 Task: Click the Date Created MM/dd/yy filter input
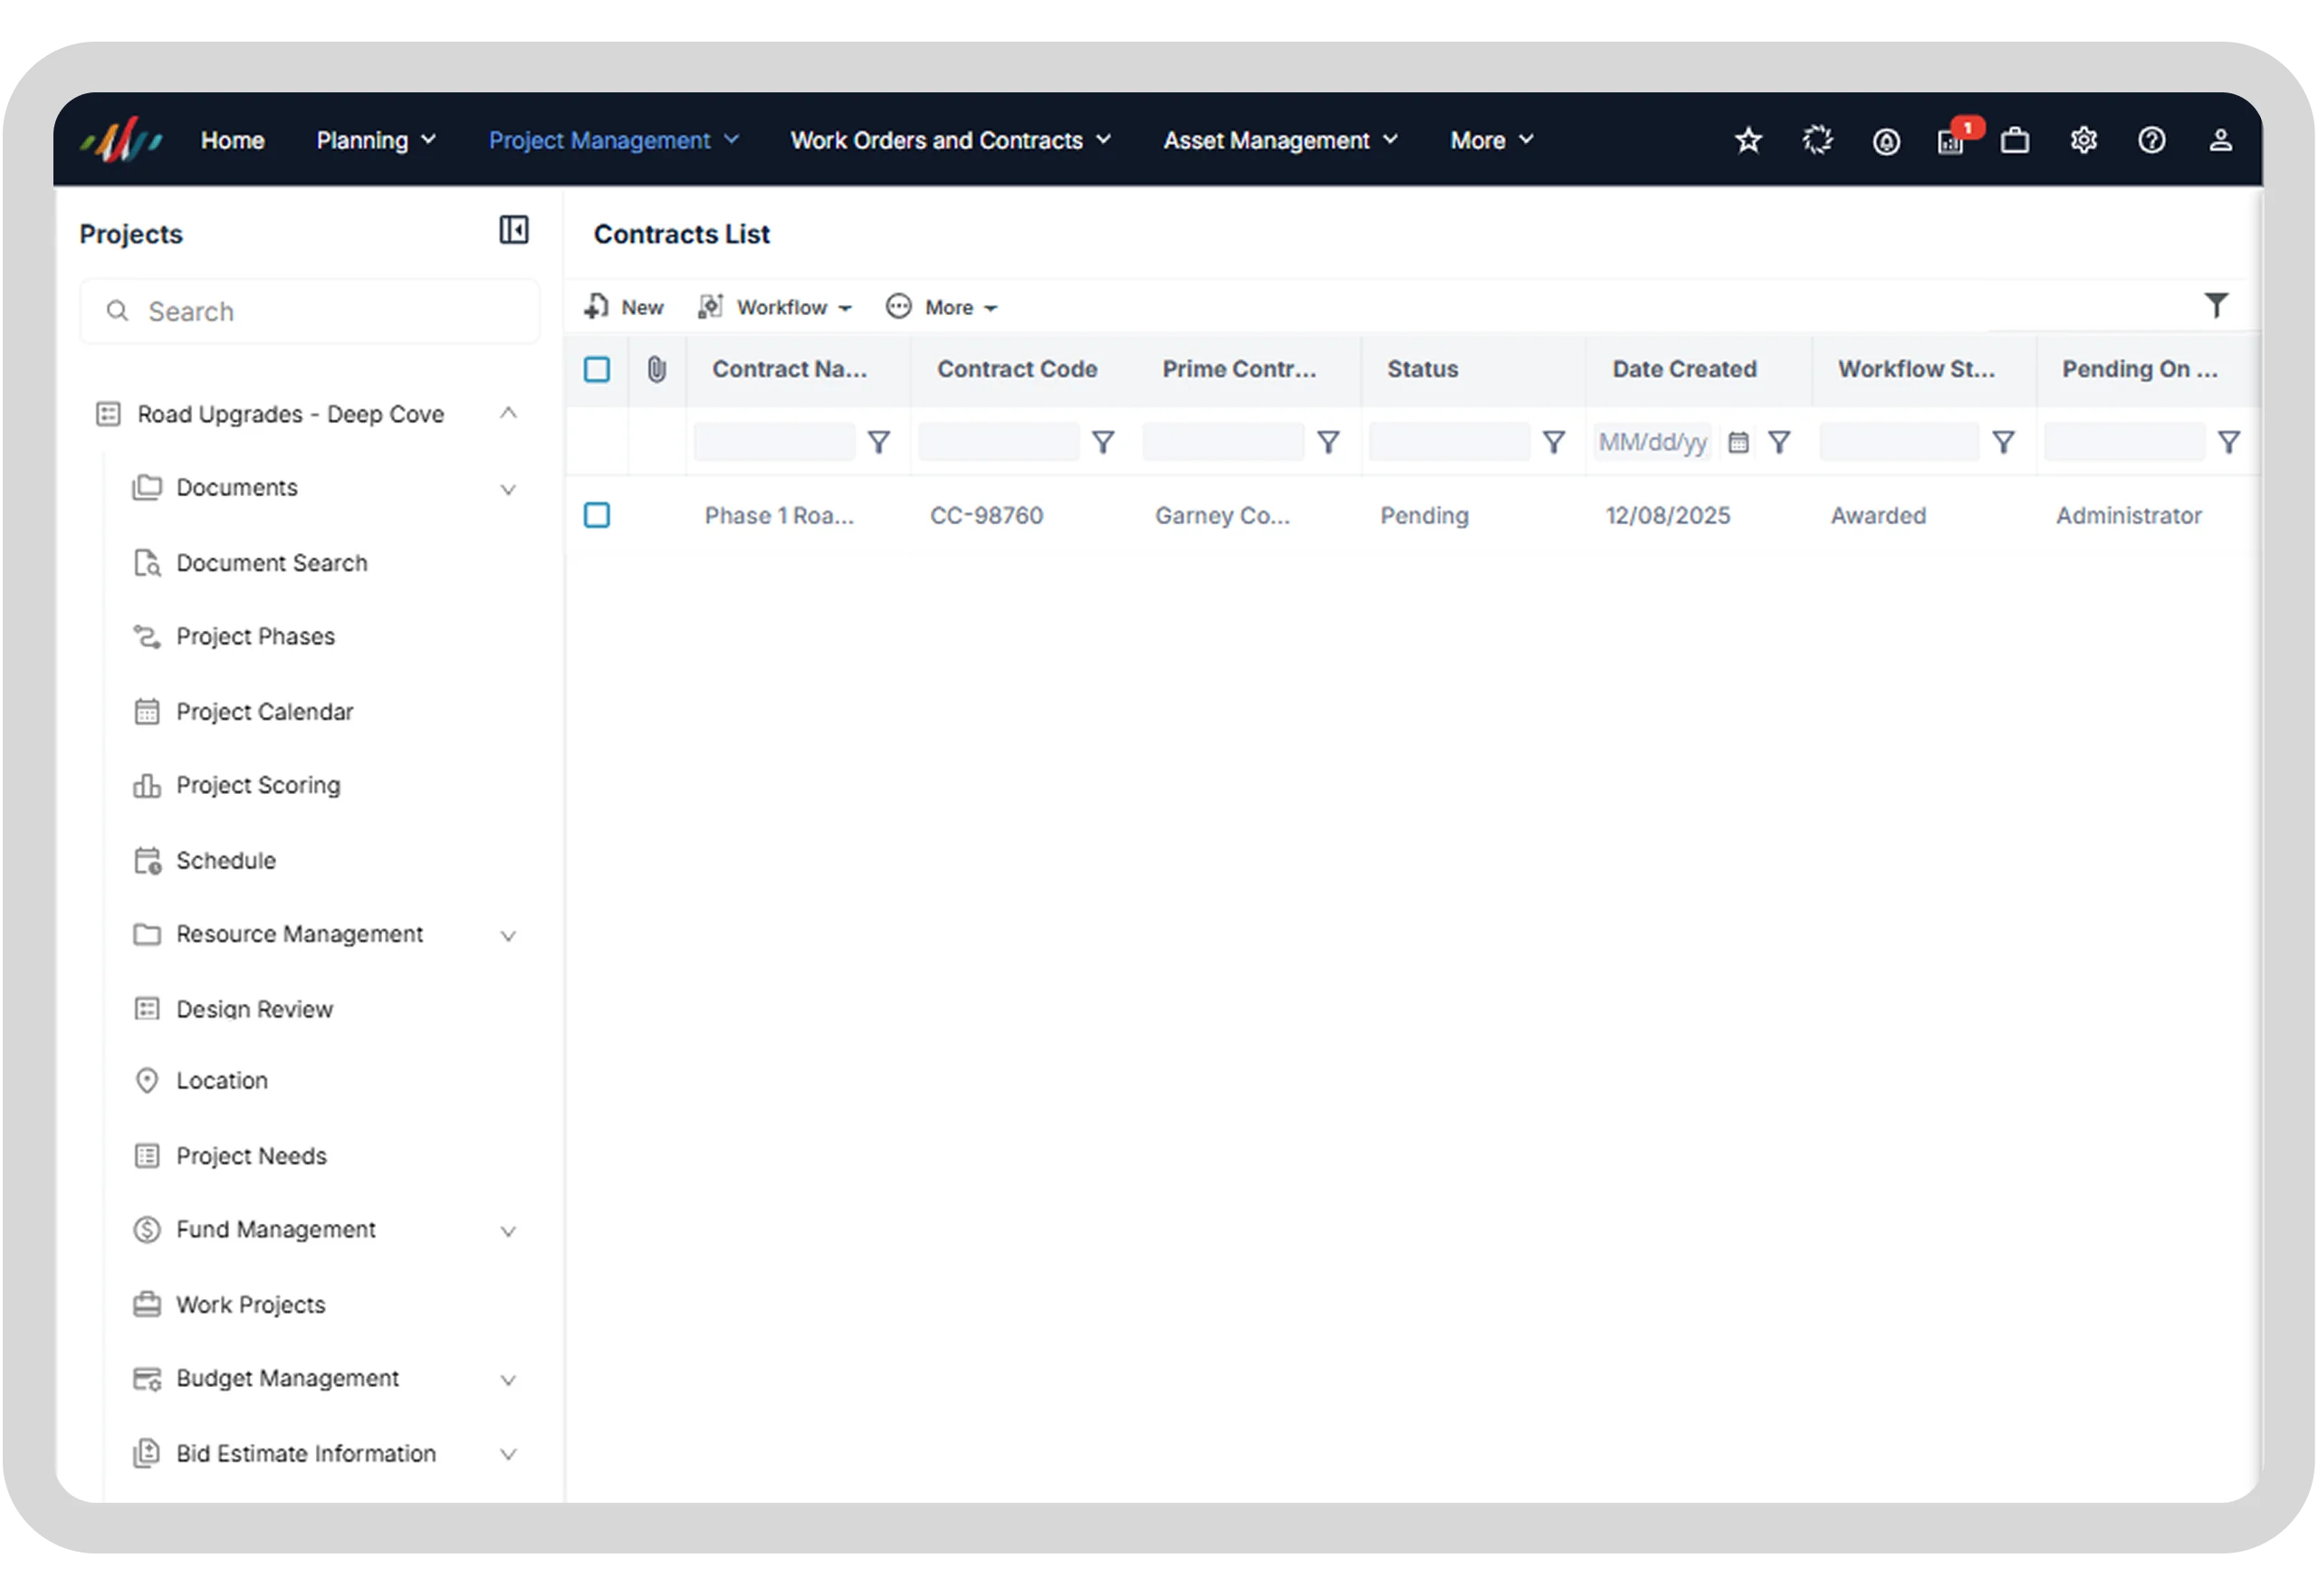(x=1653, y=442)
